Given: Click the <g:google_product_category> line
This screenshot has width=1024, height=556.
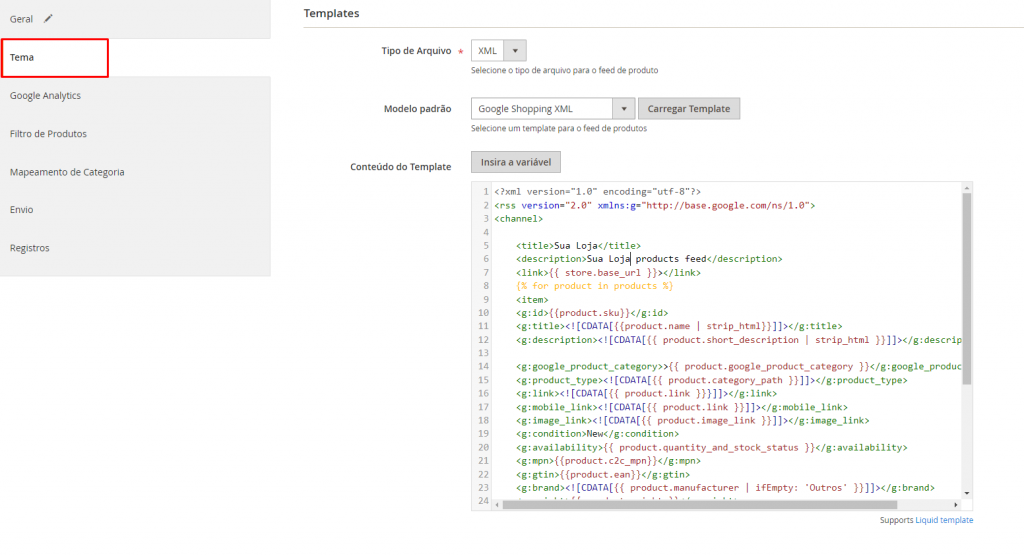Looking at the screenshot, I should (x=738, y=367).
